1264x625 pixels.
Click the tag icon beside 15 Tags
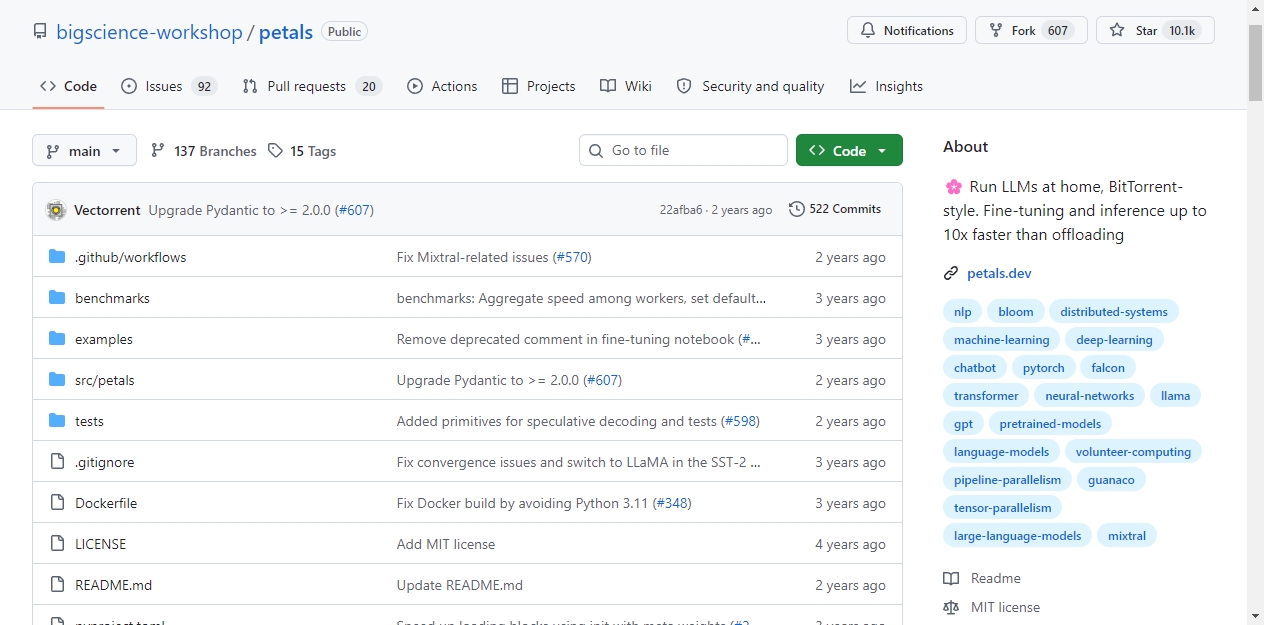(x=276, y=151)
